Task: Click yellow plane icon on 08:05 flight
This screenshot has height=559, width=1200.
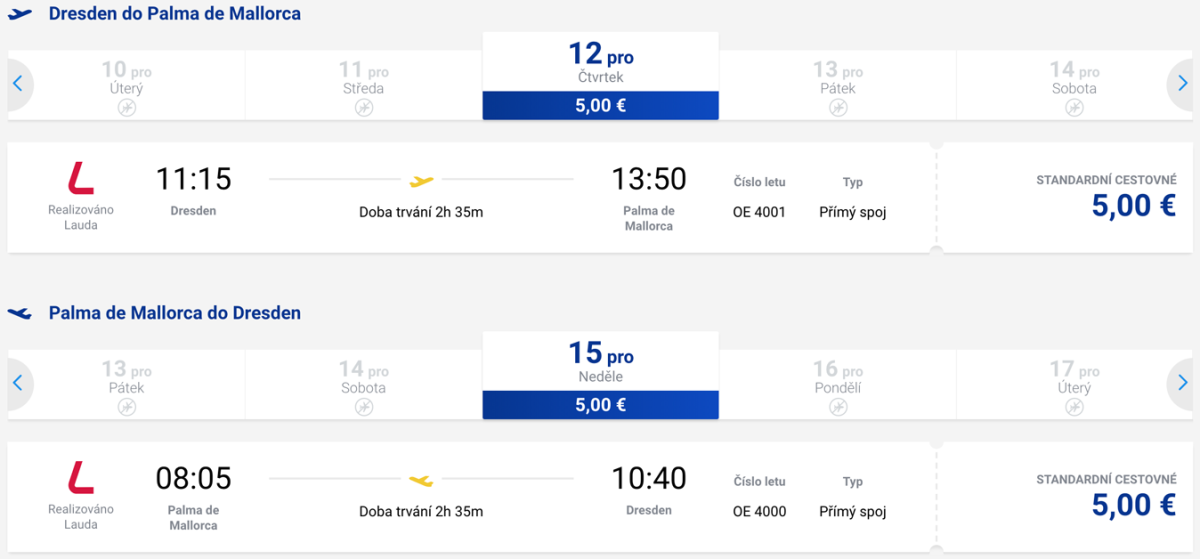Action: click(422, 480)
